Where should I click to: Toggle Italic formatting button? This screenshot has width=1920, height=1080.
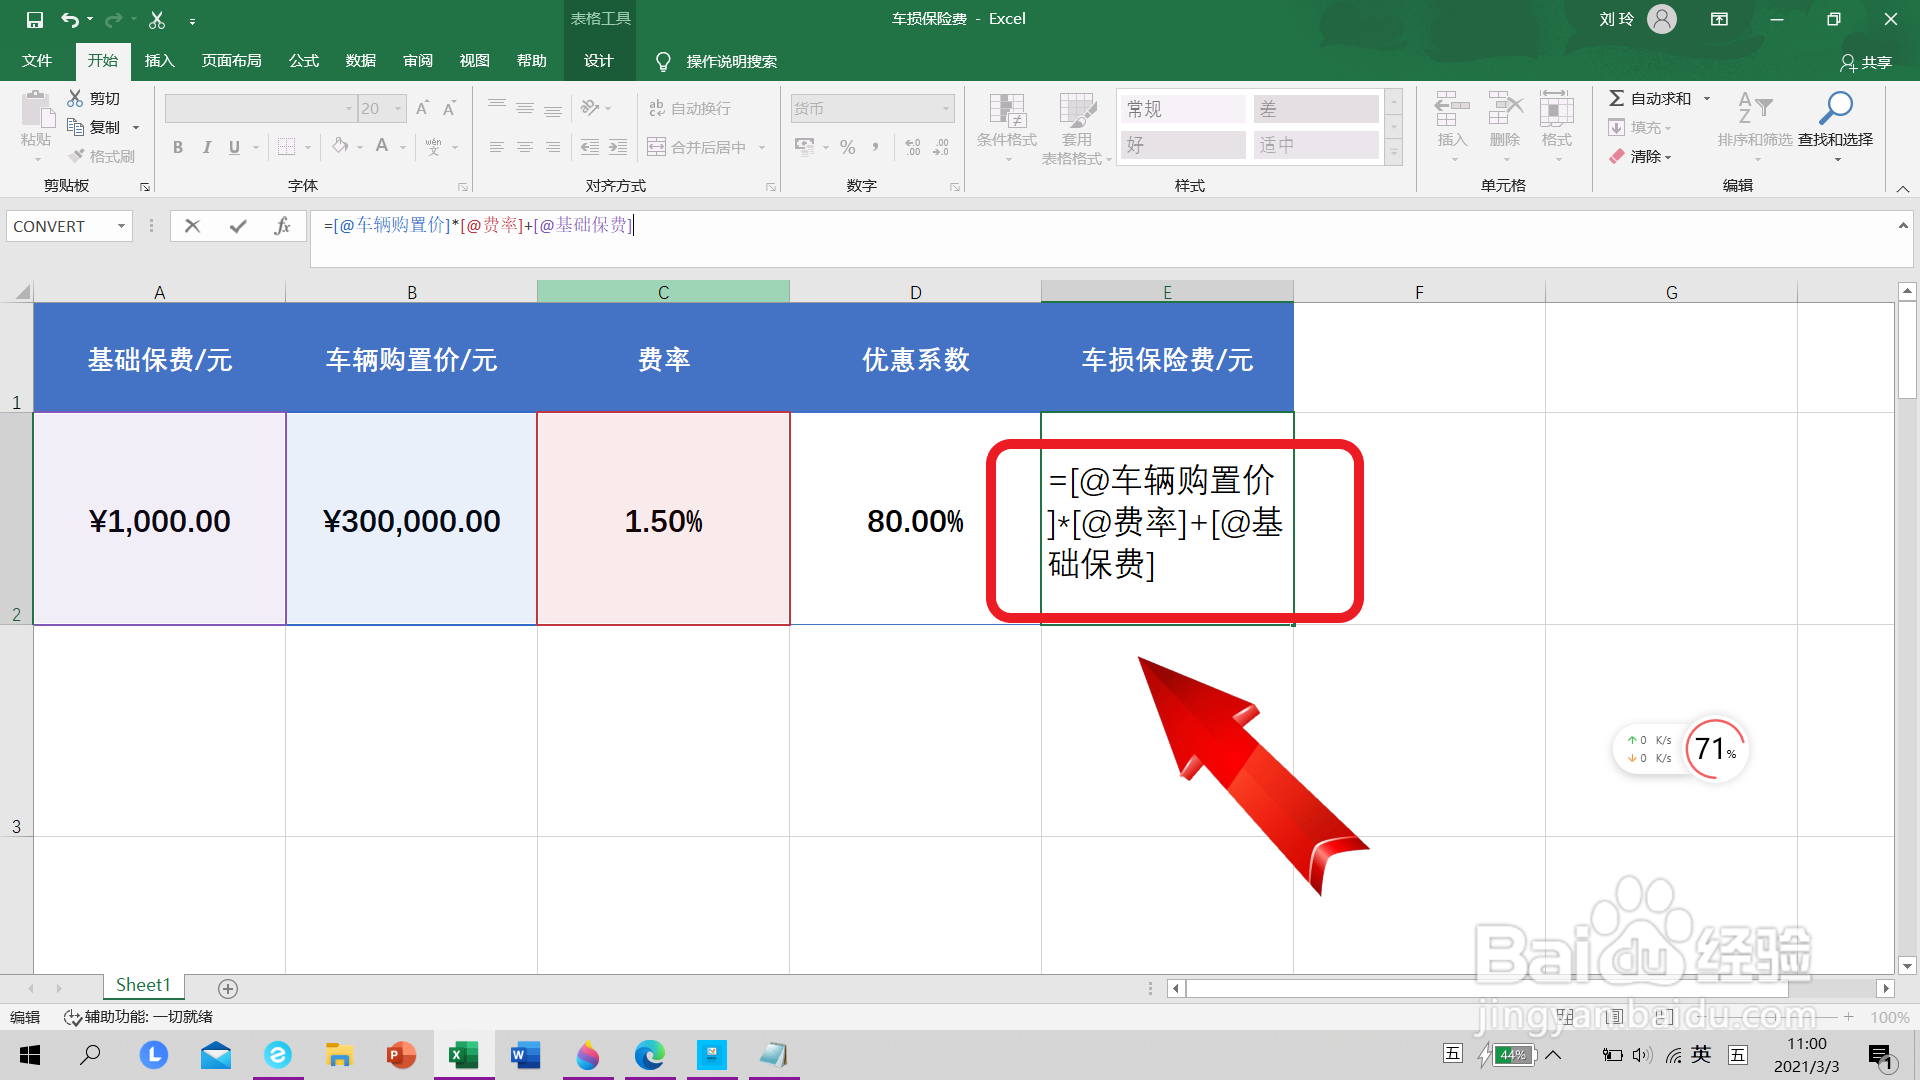[206, 147]
